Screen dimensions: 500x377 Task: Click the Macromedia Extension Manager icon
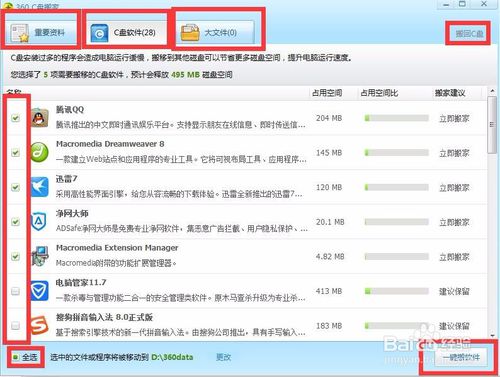point(40,256)
